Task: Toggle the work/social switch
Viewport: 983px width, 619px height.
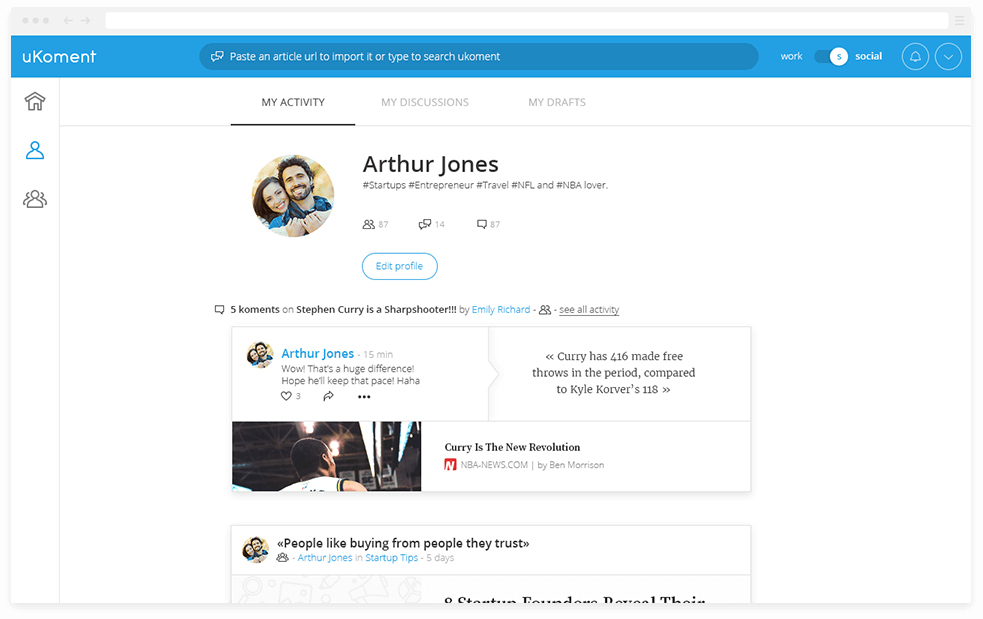Action: [831, 57]
